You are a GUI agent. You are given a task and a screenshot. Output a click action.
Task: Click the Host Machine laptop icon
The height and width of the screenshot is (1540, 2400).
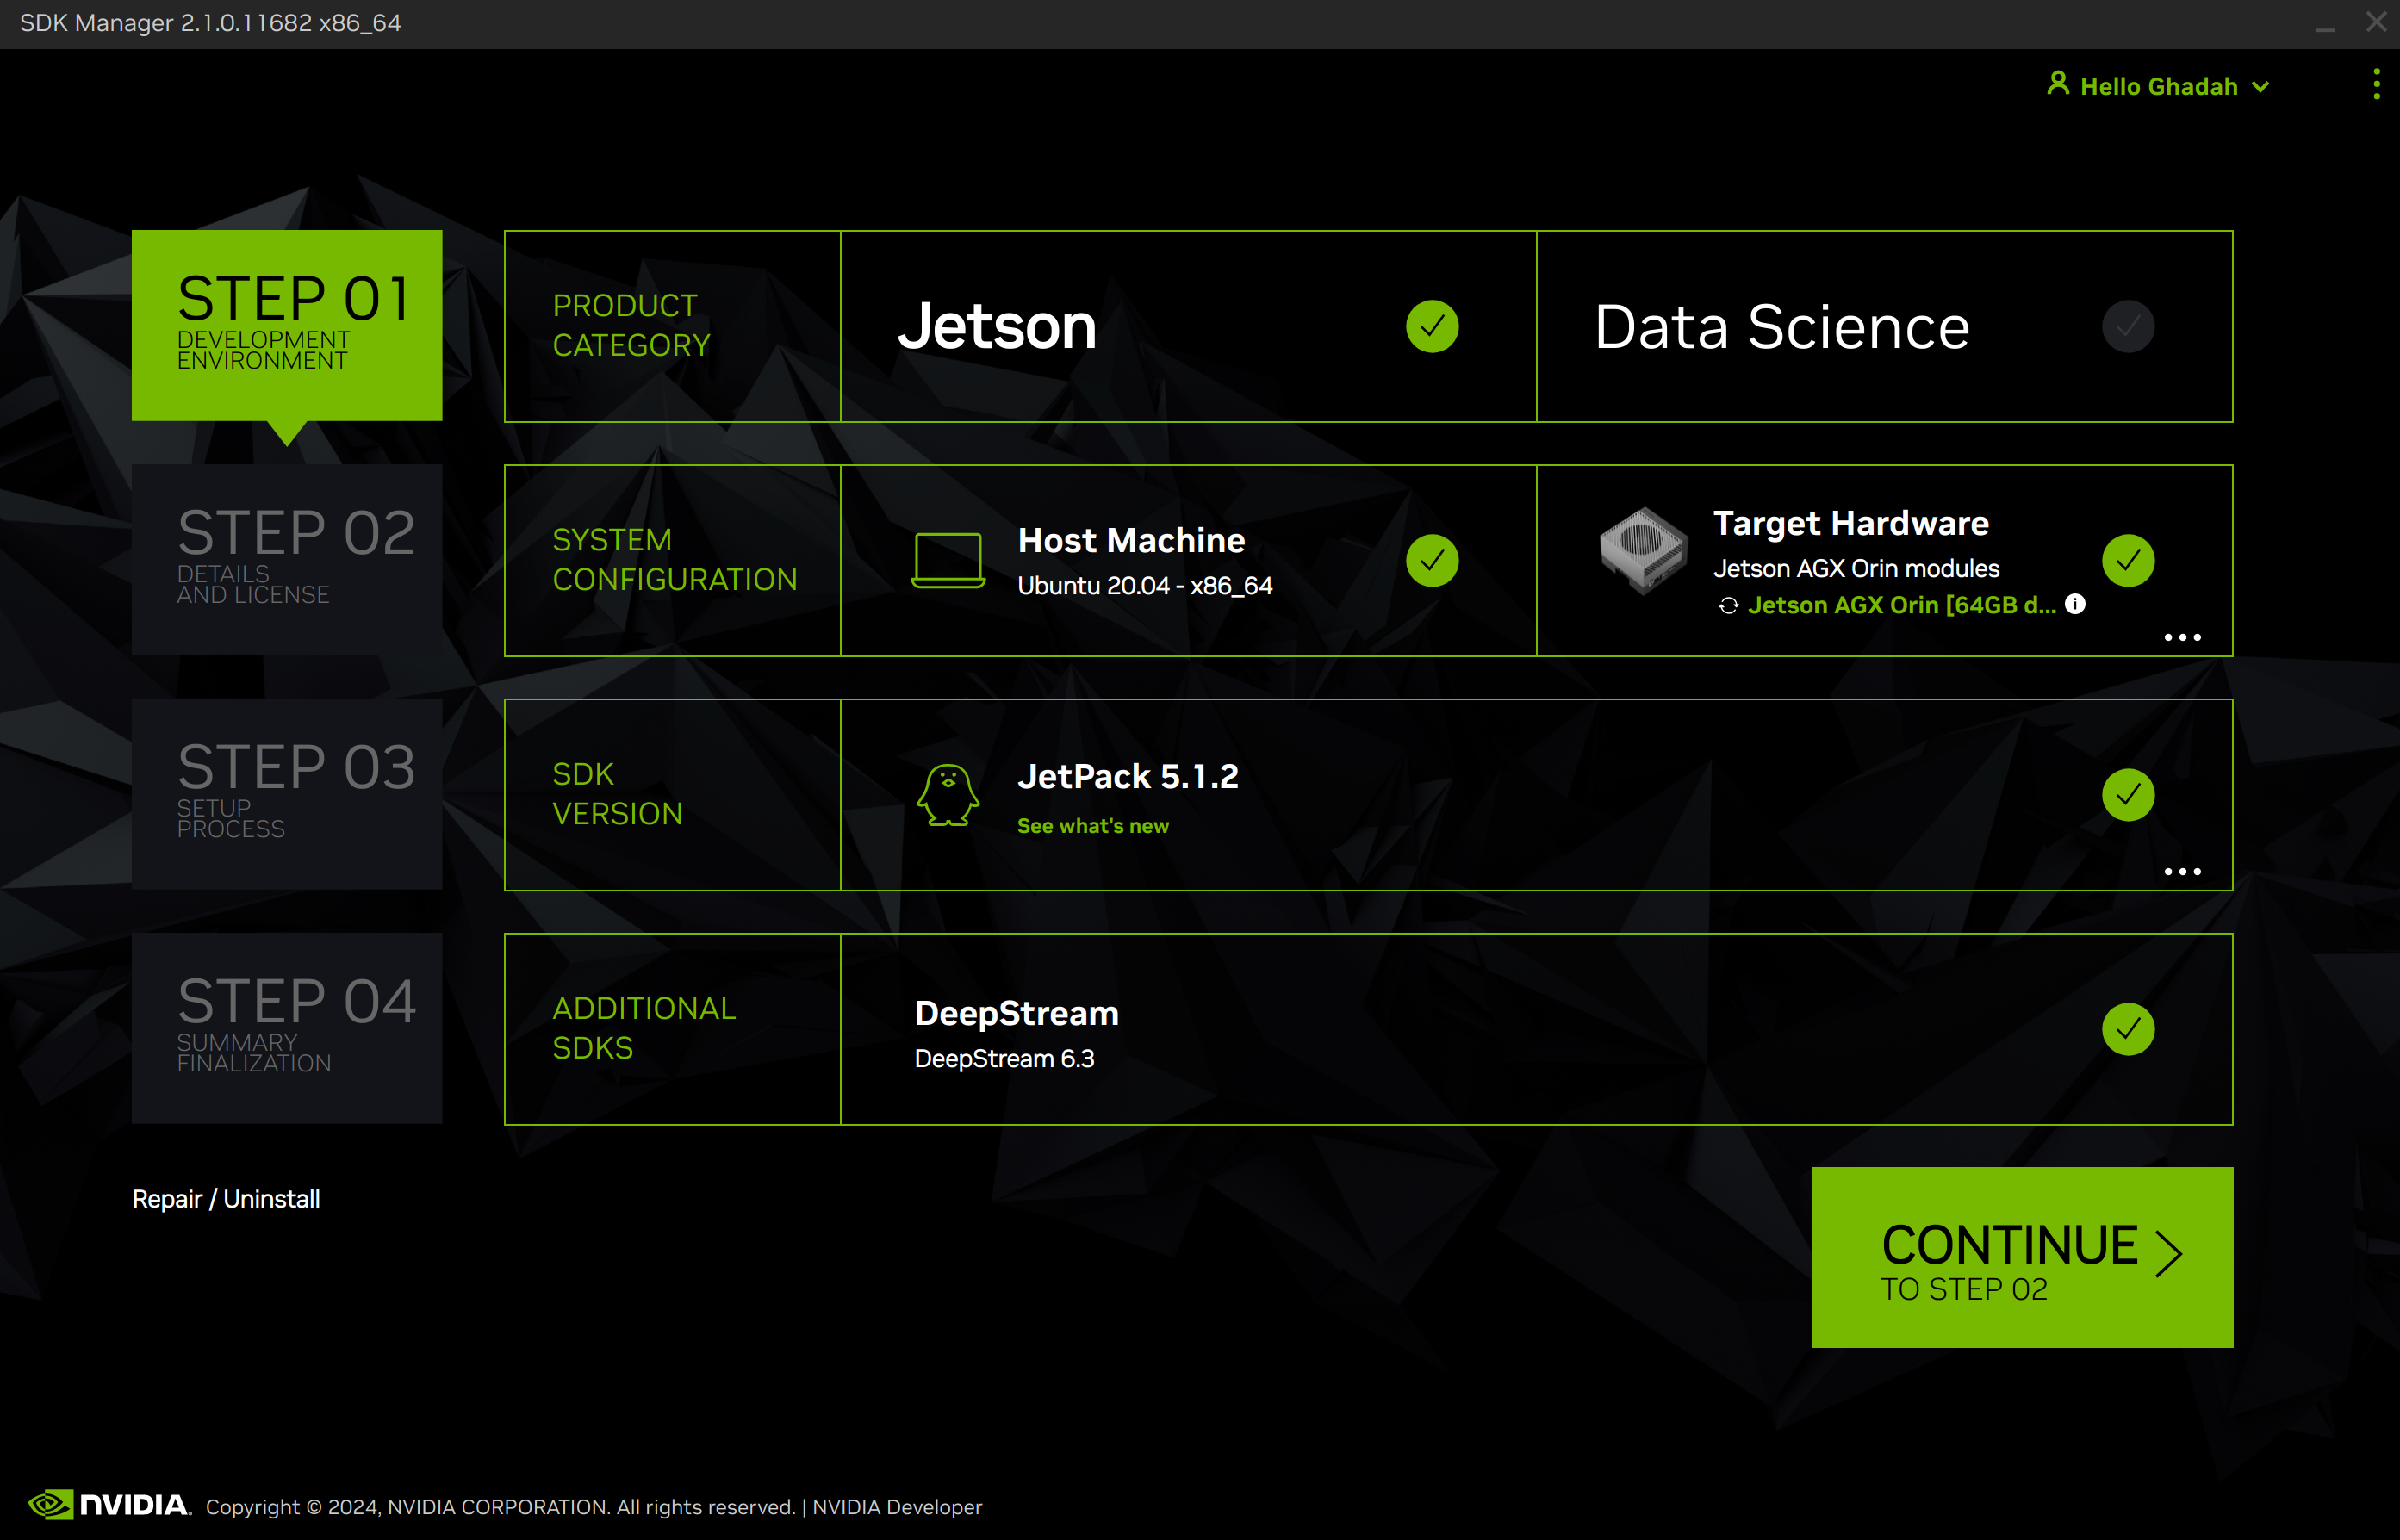(x=948, y=558)
